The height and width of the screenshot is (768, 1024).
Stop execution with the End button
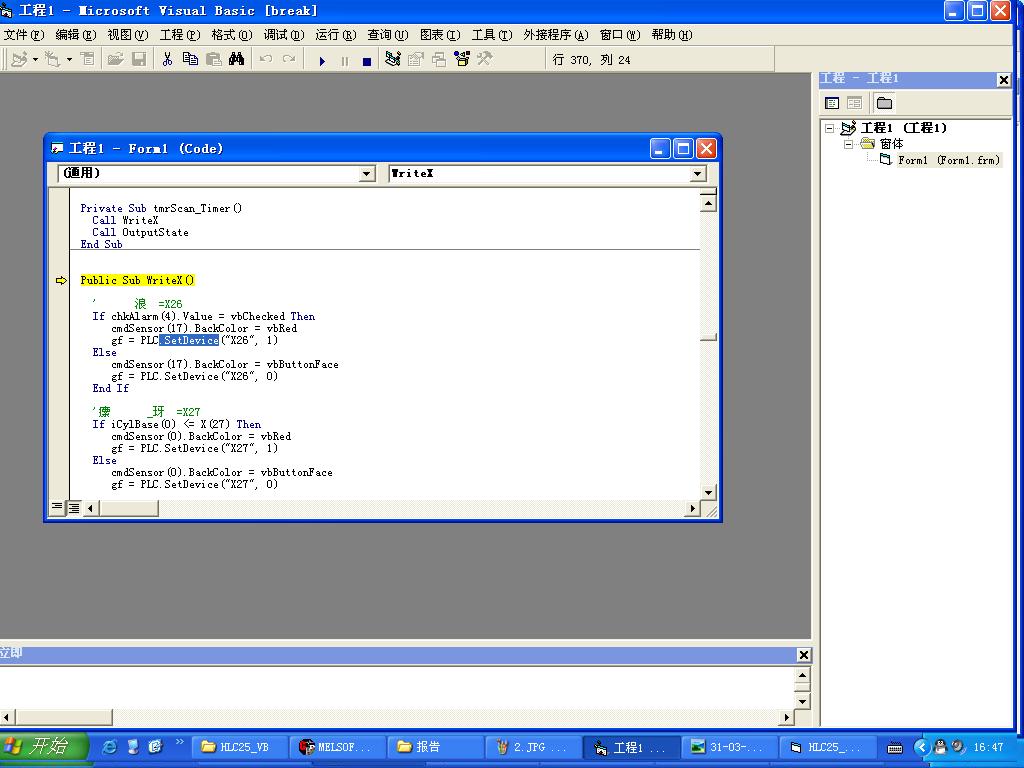tap(367, 60)
